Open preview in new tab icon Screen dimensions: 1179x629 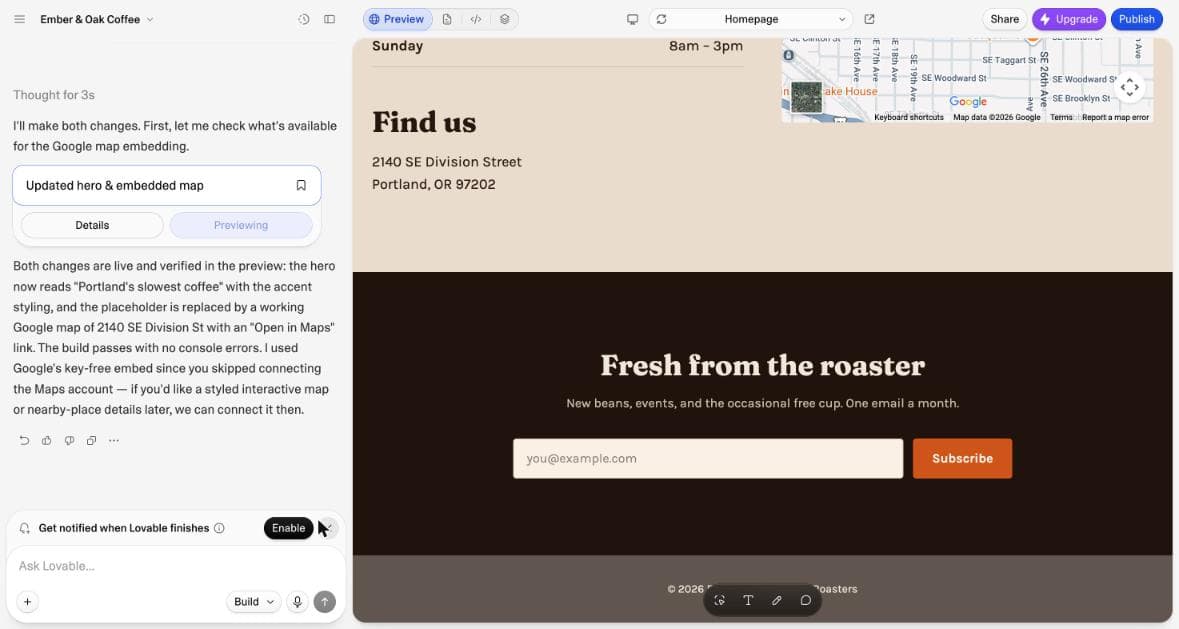coord(869,20)
